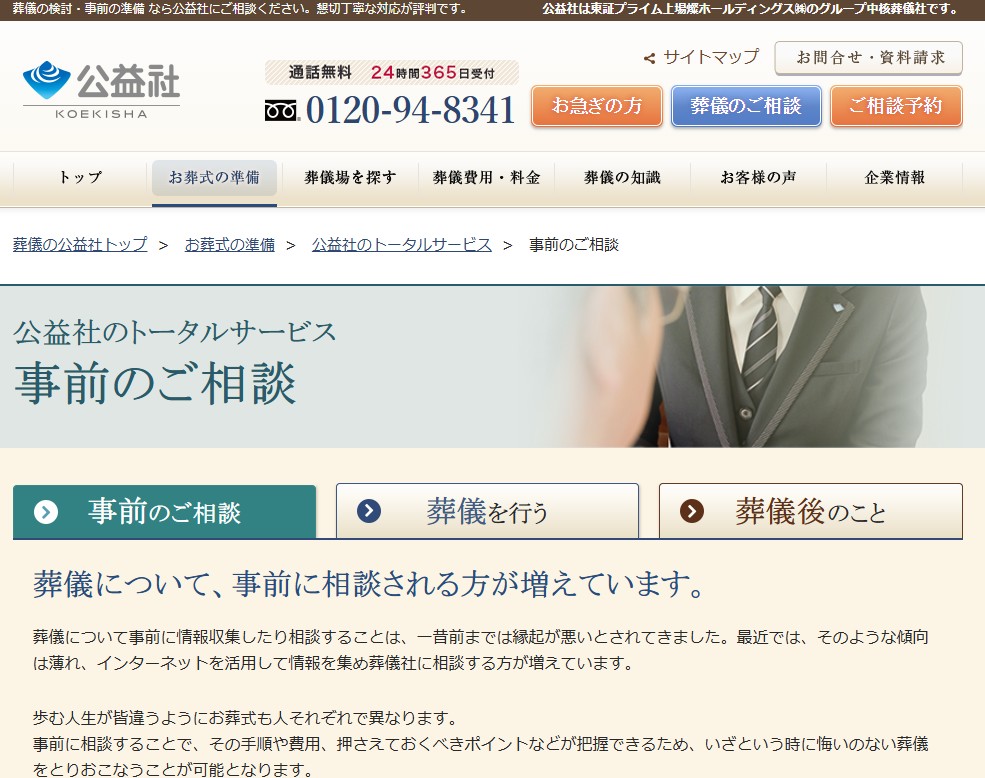
Task: Click the arrow circle on 葬儀を行う tab
Action: pyautogui.click(x=370, y=511)
